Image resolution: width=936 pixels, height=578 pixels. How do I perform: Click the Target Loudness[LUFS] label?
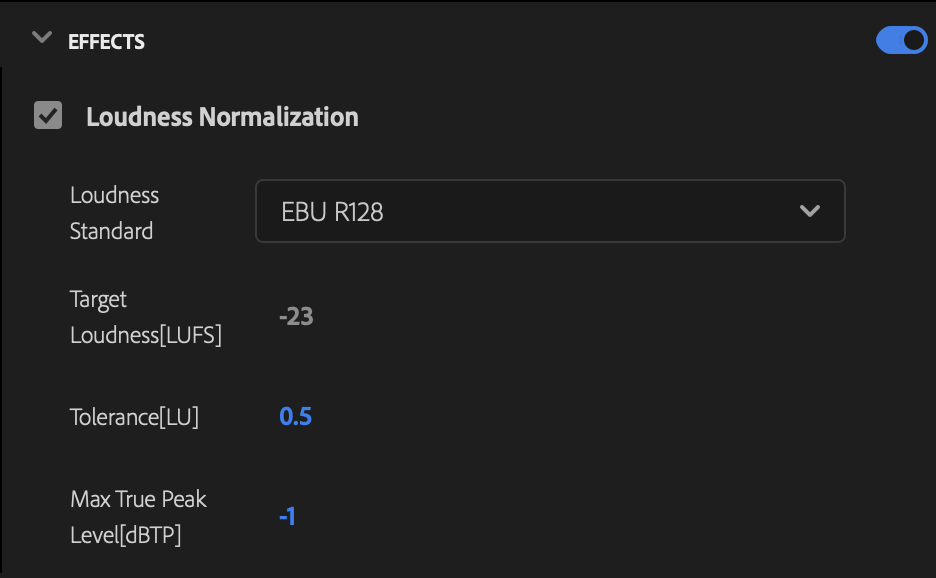point(146,316)
